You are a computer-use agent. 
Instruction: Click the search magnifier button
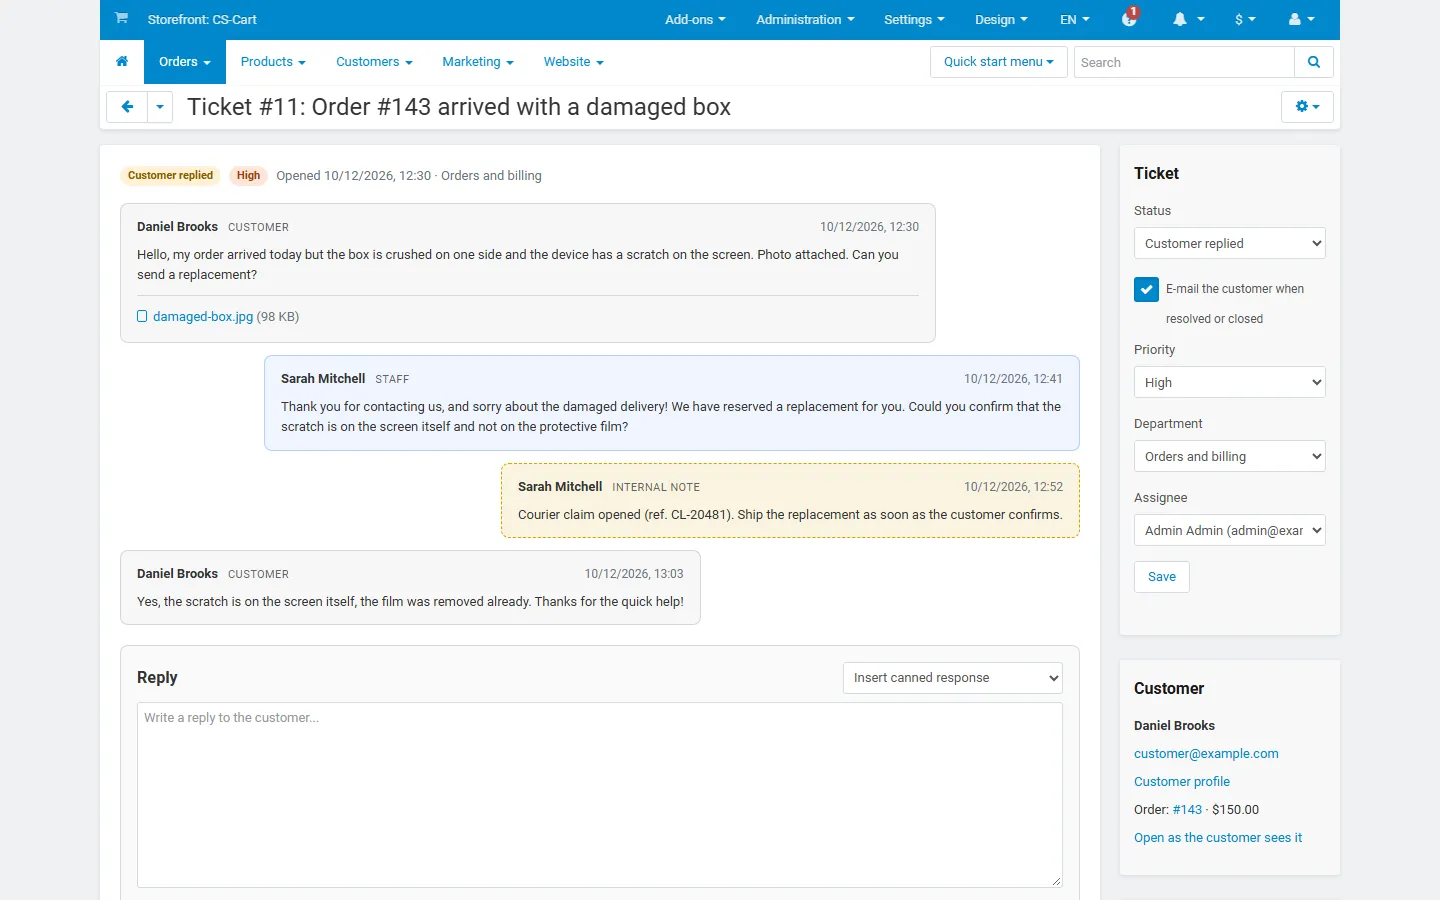(x=1314, y=62)
